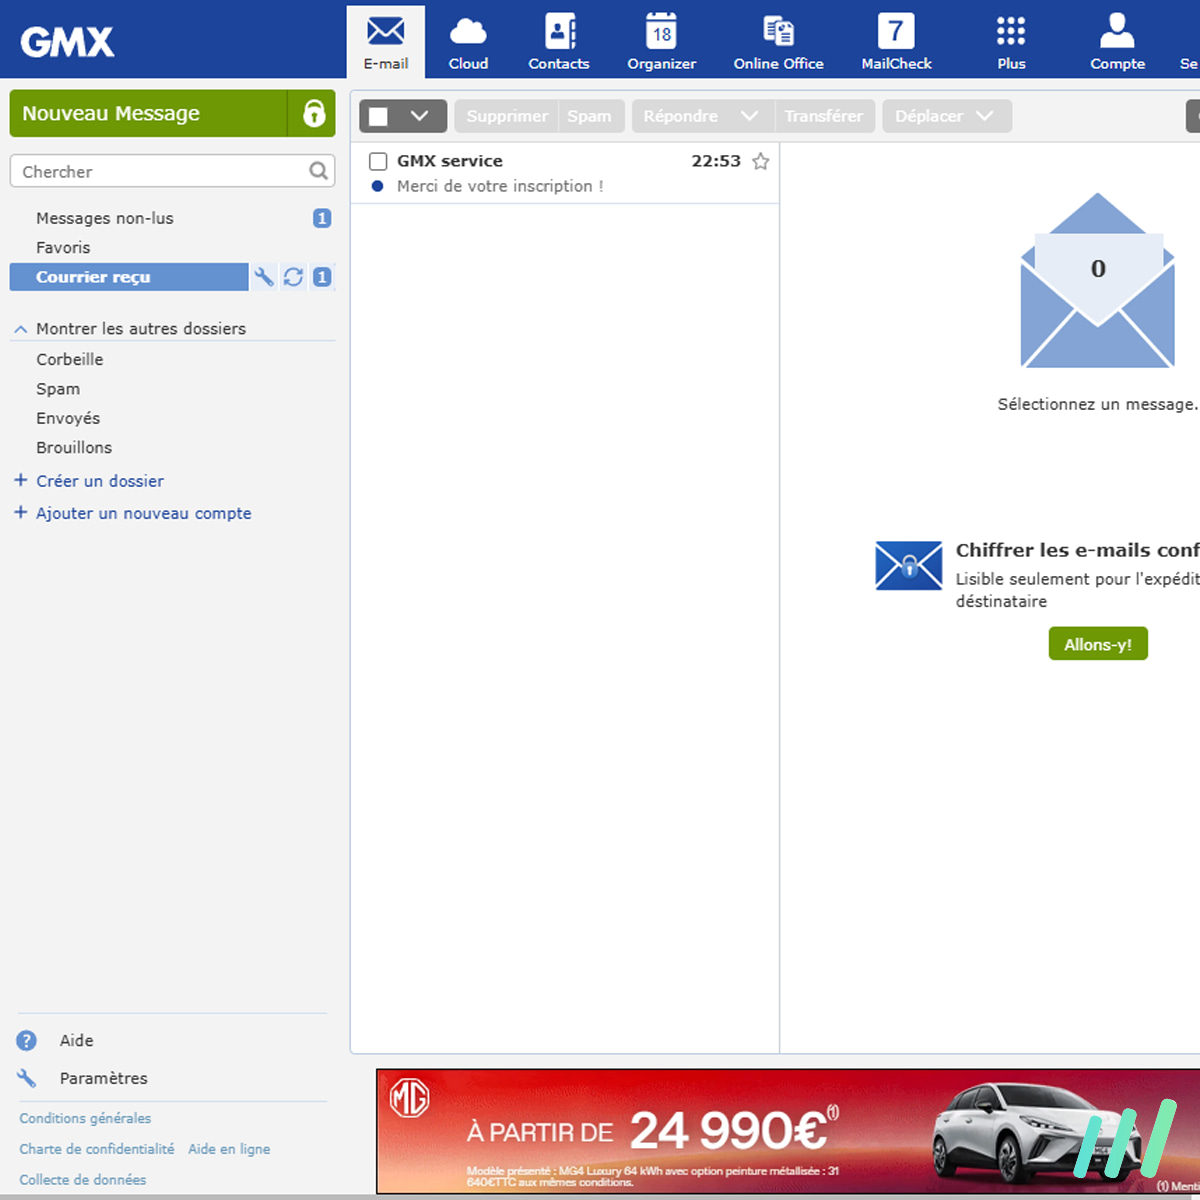1200x1200 pixels.
Task: Click the question mark Aide icon
Action: 27,1040
